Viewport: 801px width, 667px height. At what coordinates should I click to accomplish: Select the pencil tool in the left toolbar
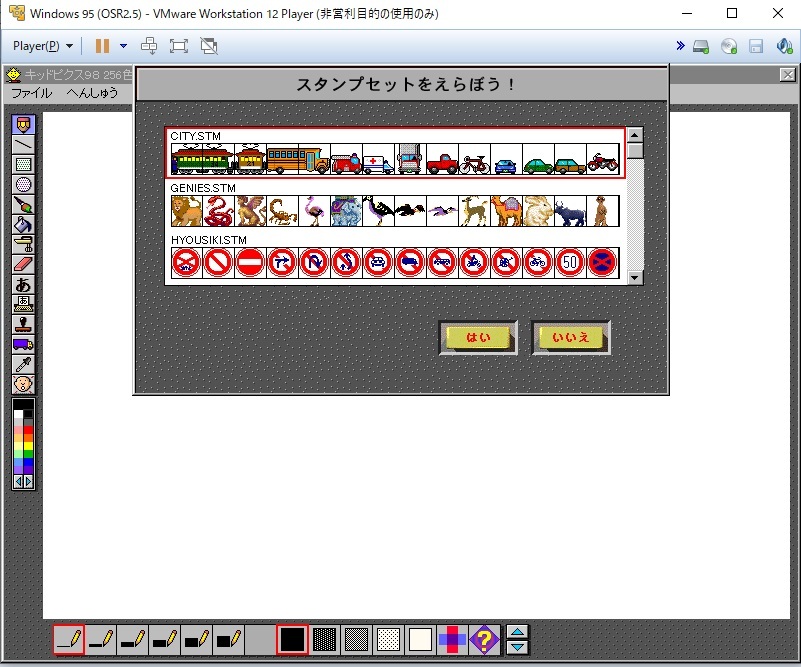click(23, 124)
